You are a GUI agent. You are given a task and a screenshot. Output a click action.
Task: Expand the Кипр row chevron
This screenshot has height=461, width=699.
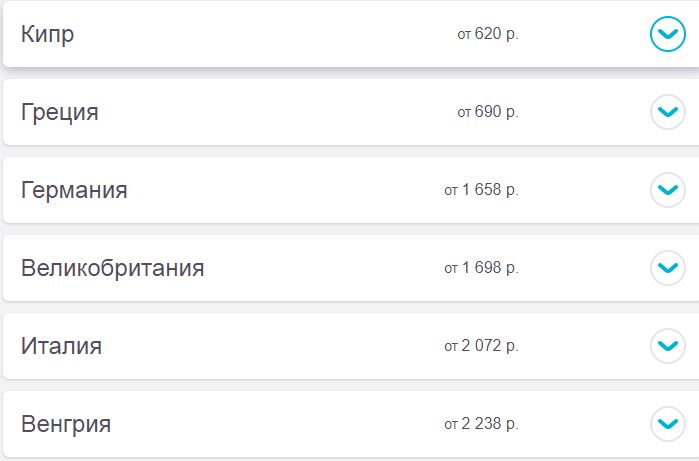(667, 35)
